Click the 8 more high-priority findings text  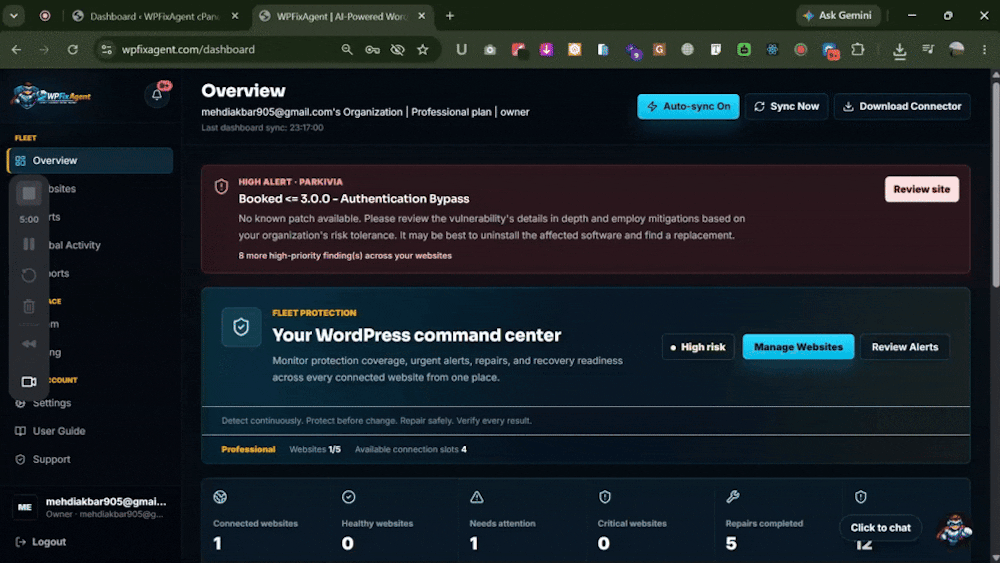pos(345,256)
